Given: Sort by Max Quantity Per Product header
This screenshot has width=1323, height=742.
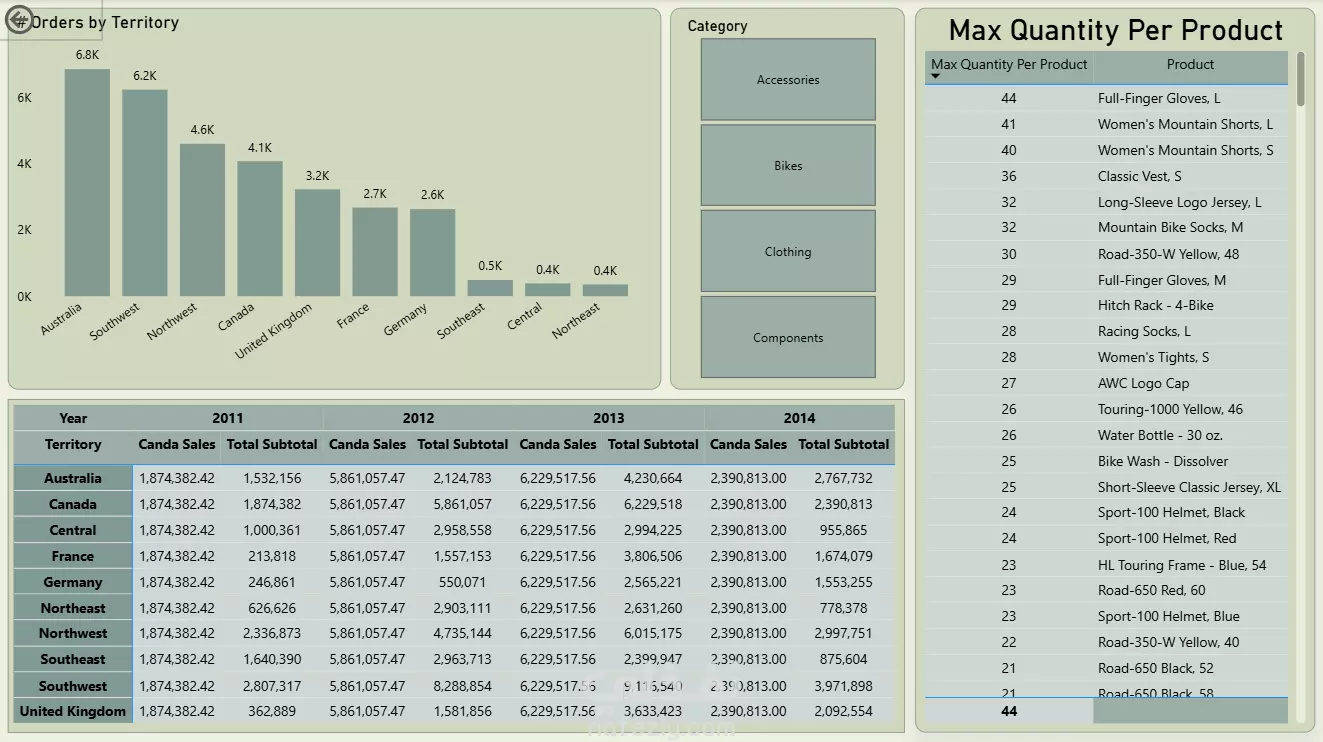Looking at the screenshot, I should [1009, 64].
